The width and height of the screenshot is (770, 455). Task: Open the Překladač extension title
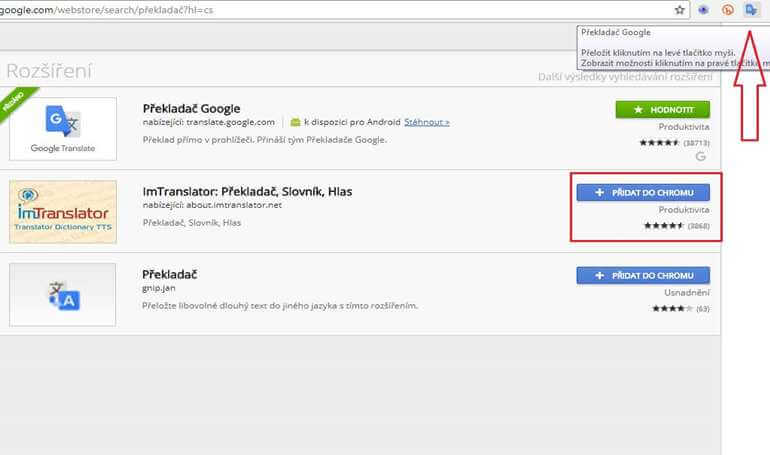click(169, 274)
